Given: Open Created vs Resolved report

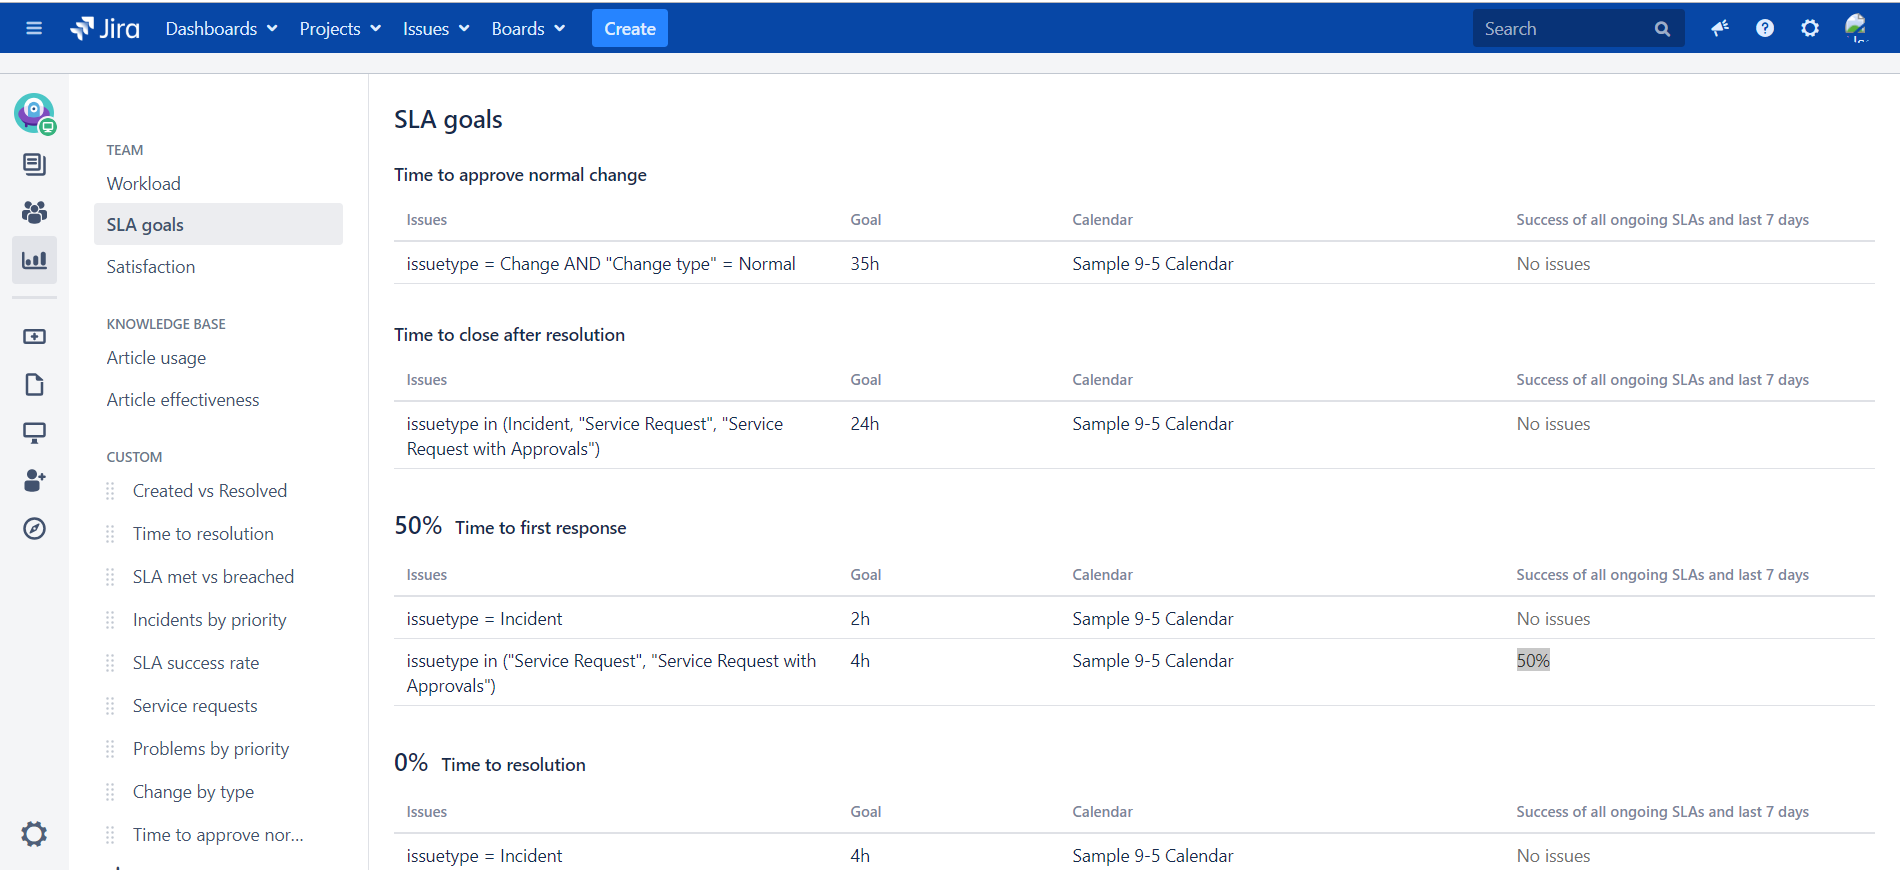Looking at the screenshot, I should coord(210,491).
